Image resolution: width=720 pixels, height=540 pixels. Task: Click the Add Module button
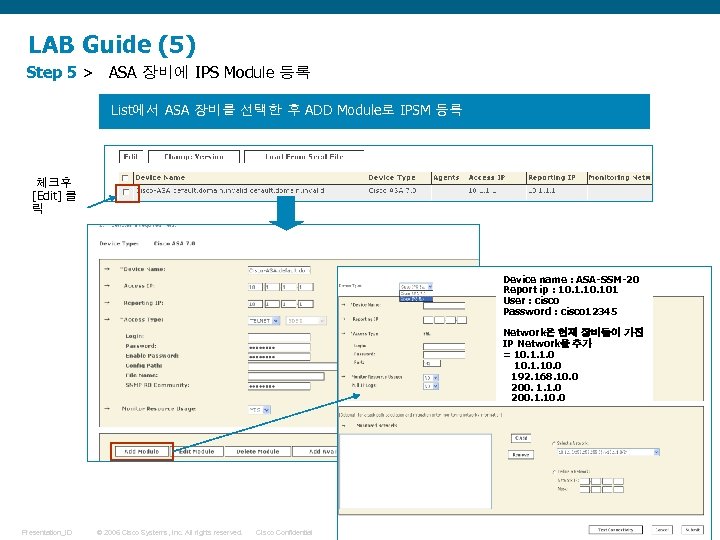142,451
